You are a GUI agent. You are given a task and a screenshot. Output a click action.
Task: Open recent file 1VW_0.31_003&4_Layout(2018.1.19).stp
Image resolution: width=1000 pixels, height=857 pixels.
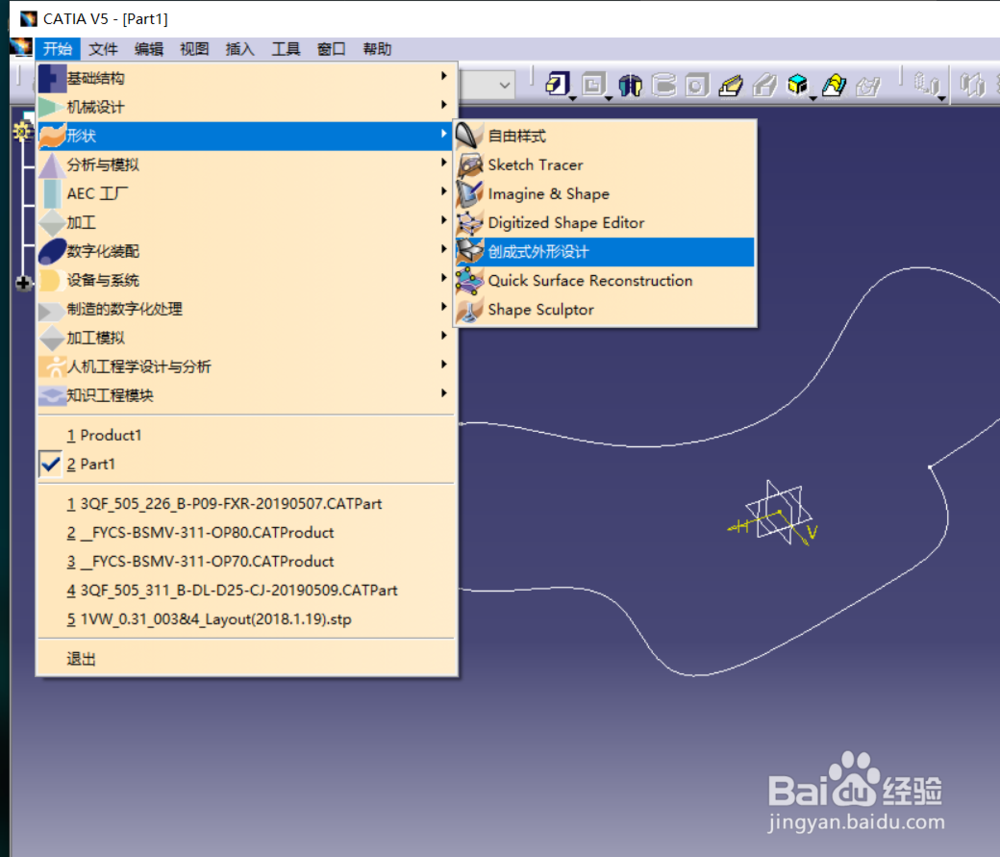pyautogui.click(x=245, y=619)
